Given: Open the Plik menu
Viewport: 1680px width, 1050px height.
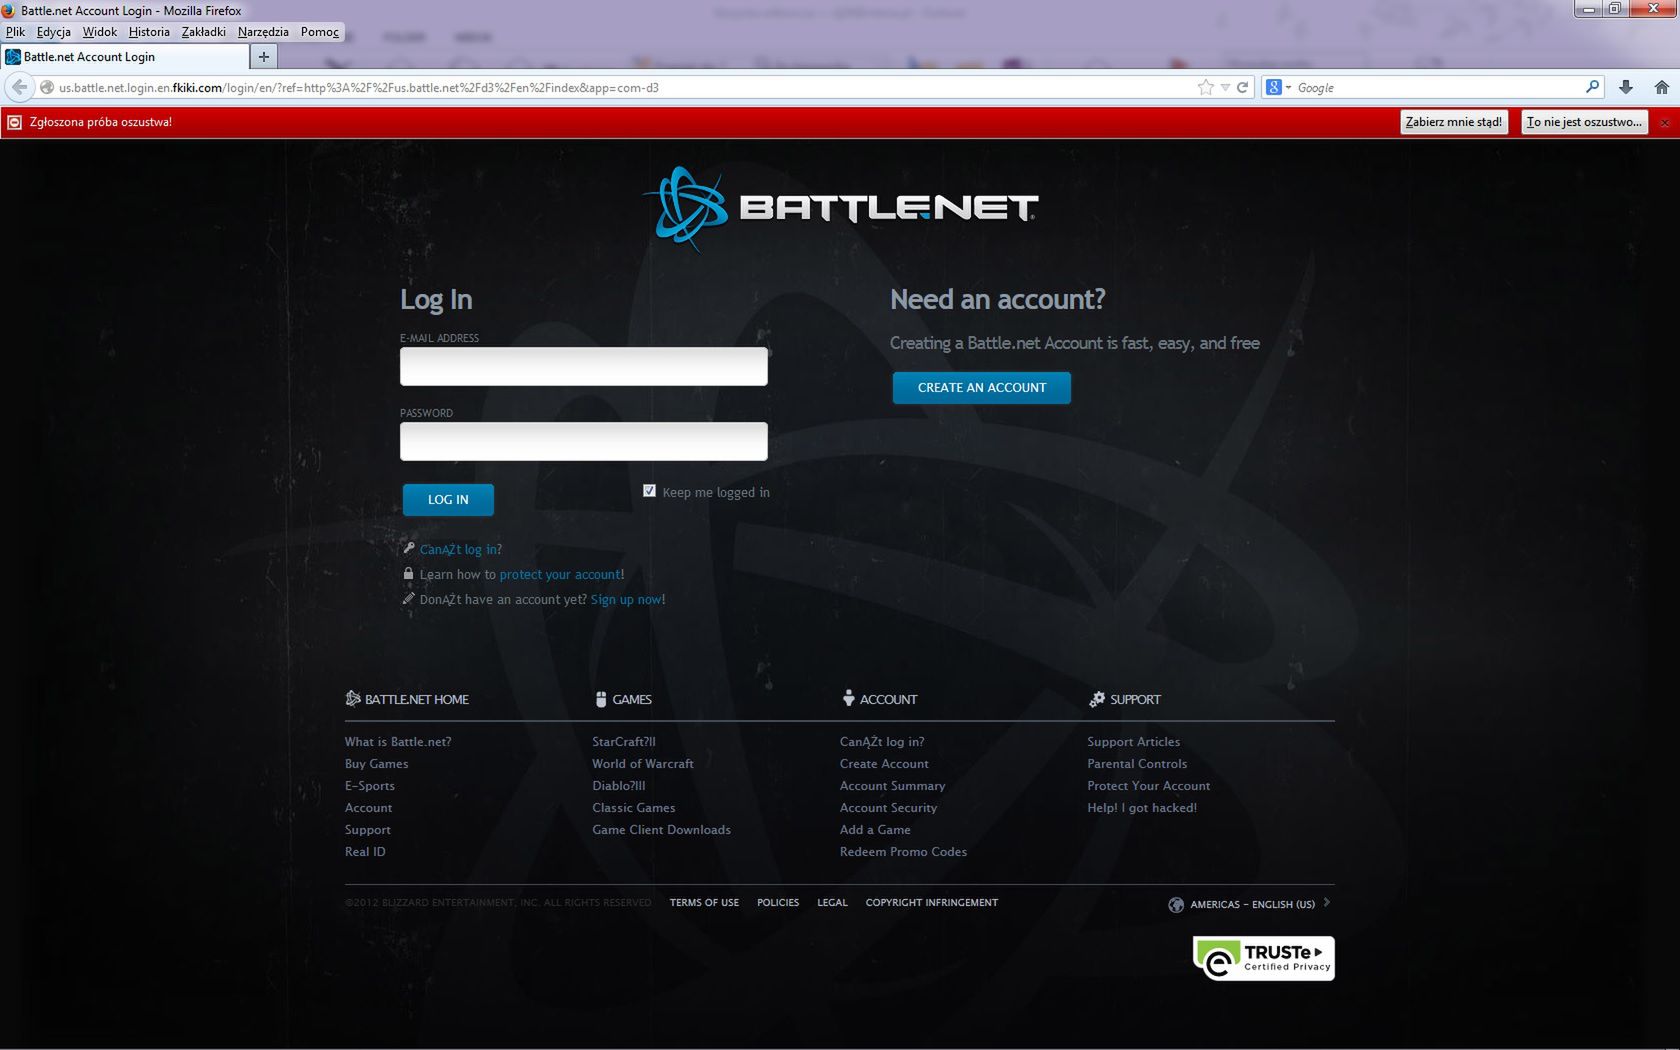Looking at the screenshot, I should click(x=15, y=32).
